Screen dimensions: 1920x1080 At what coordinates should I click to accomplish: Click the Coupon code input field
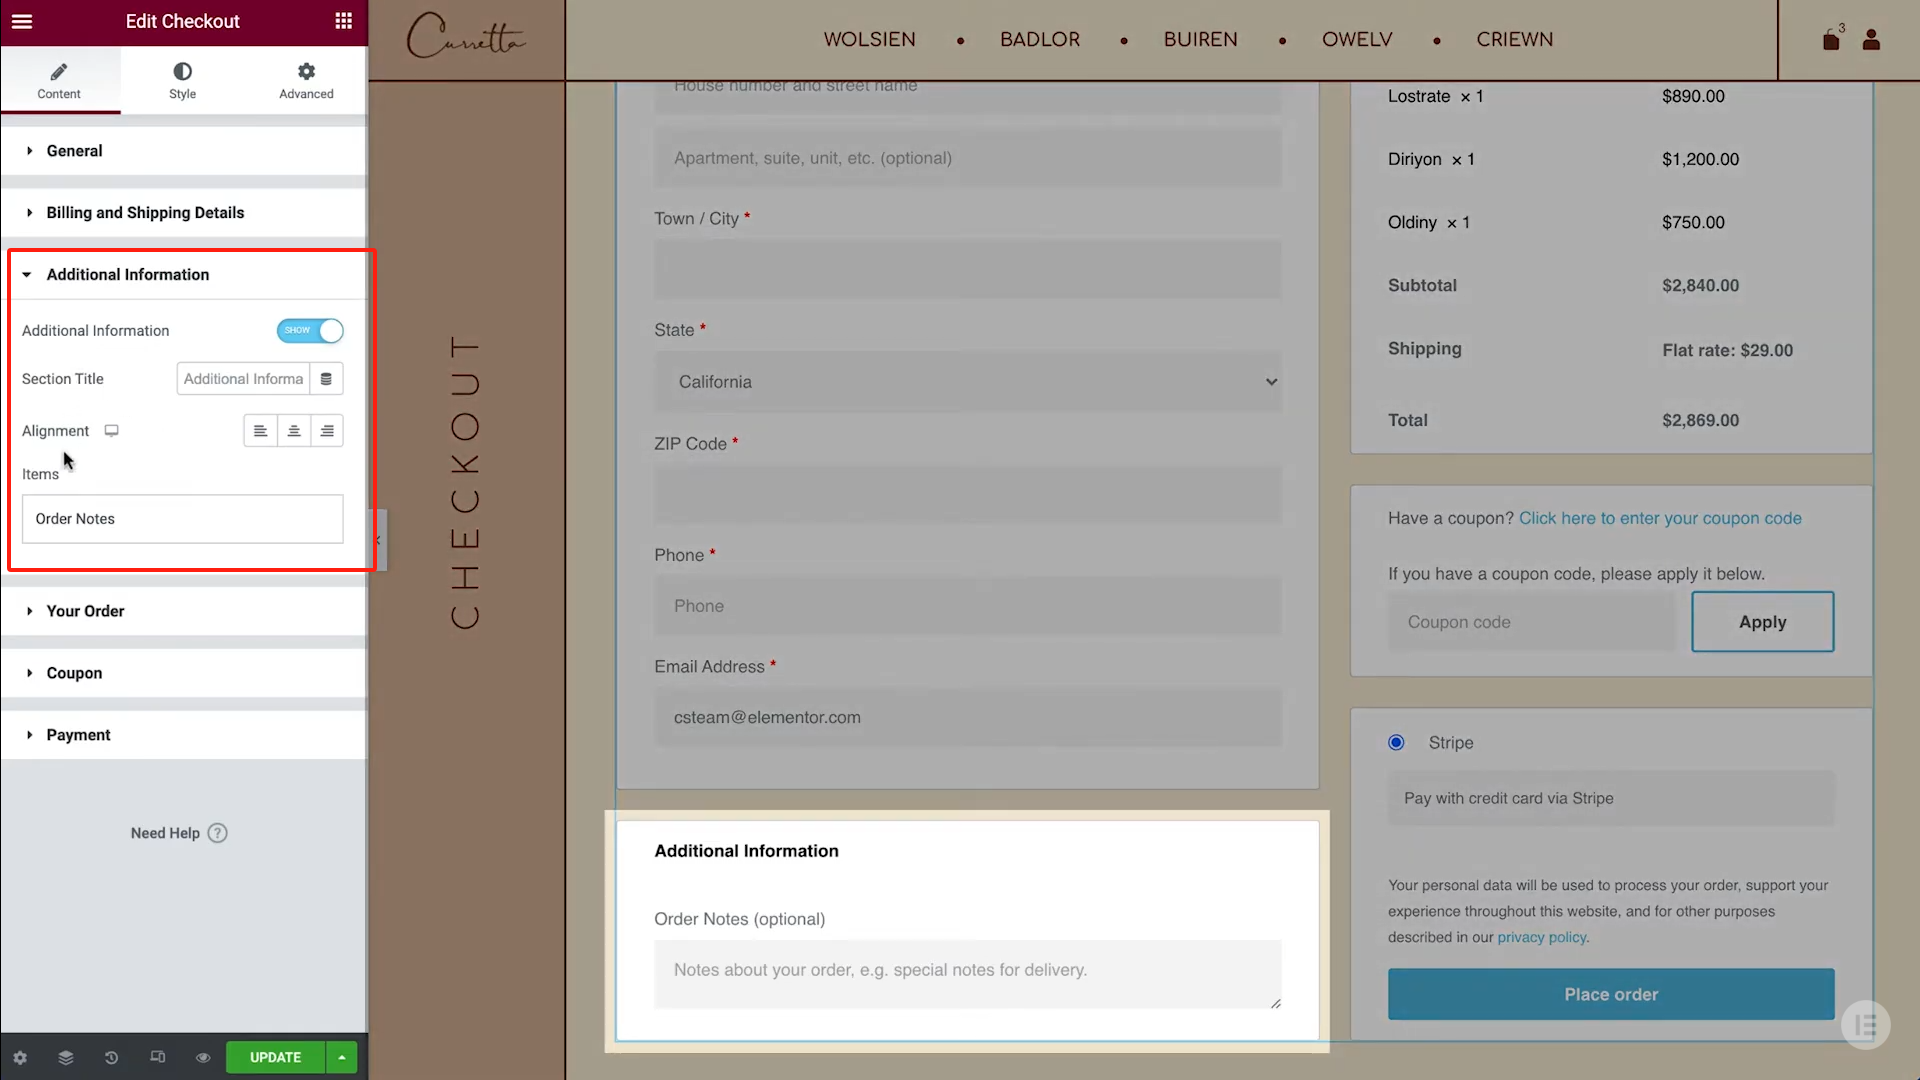[x=1531, y=621]
